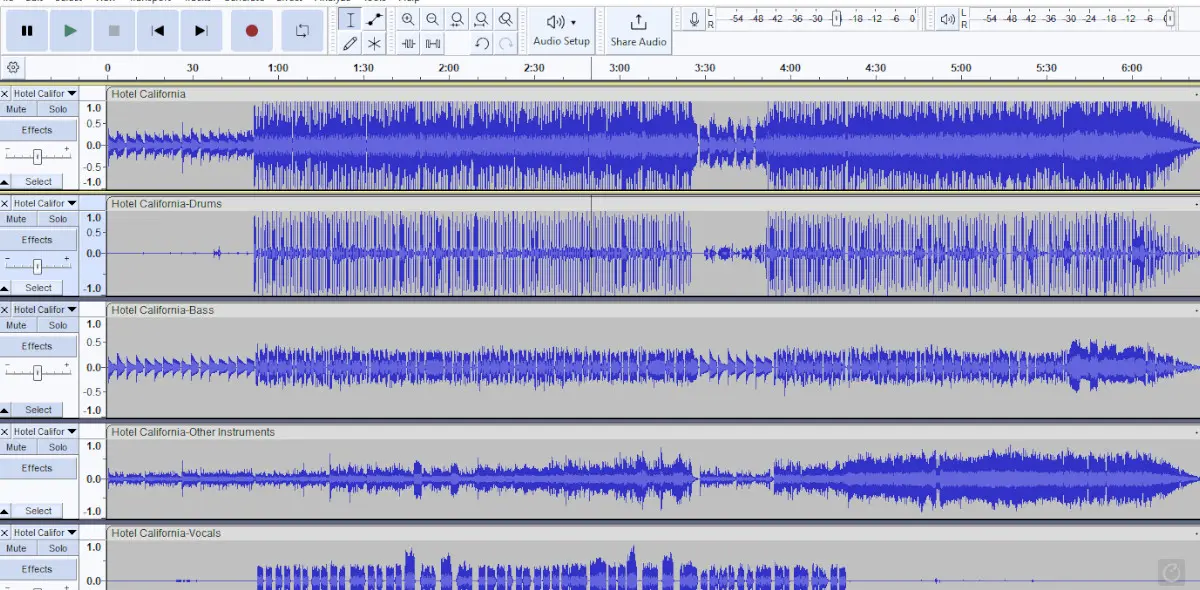The width and height of the screenshot is (1200, 590).
Task: Skip to end of project
Action: 201,31
